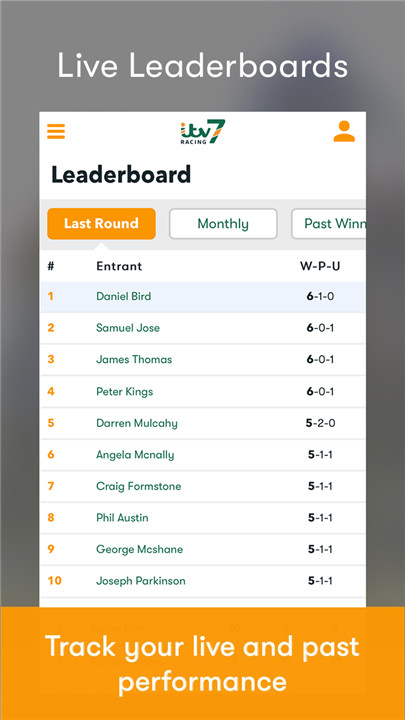Open the hamburger menu icon

(x=56, y=131)
